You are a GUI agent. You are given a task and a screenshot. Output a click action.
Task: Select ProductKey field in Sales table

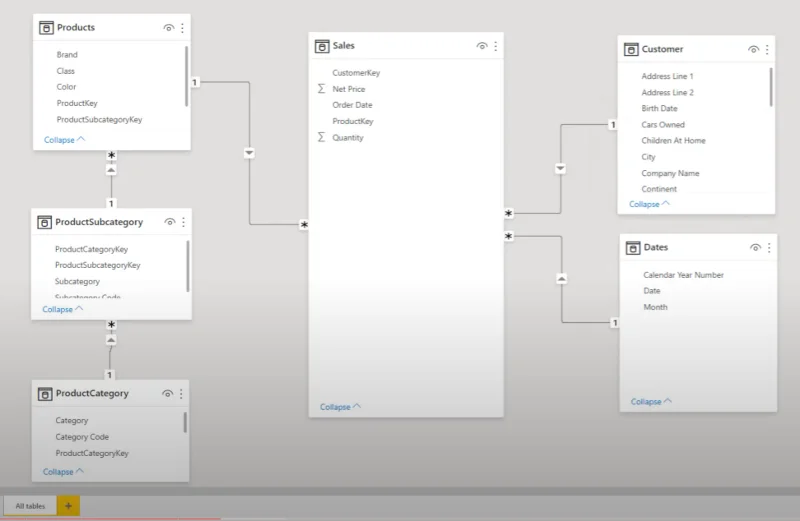pos(353,121)
